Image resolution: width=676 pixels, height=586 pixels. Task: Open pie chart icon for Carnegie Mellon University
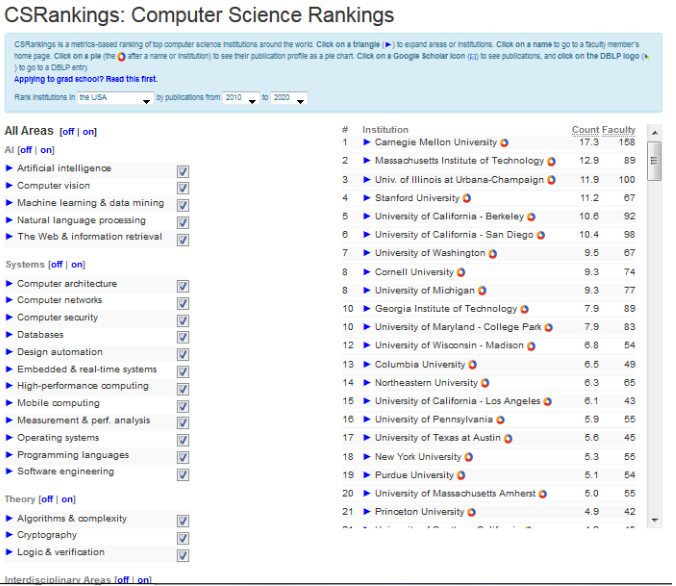click(x=505, y=143)
